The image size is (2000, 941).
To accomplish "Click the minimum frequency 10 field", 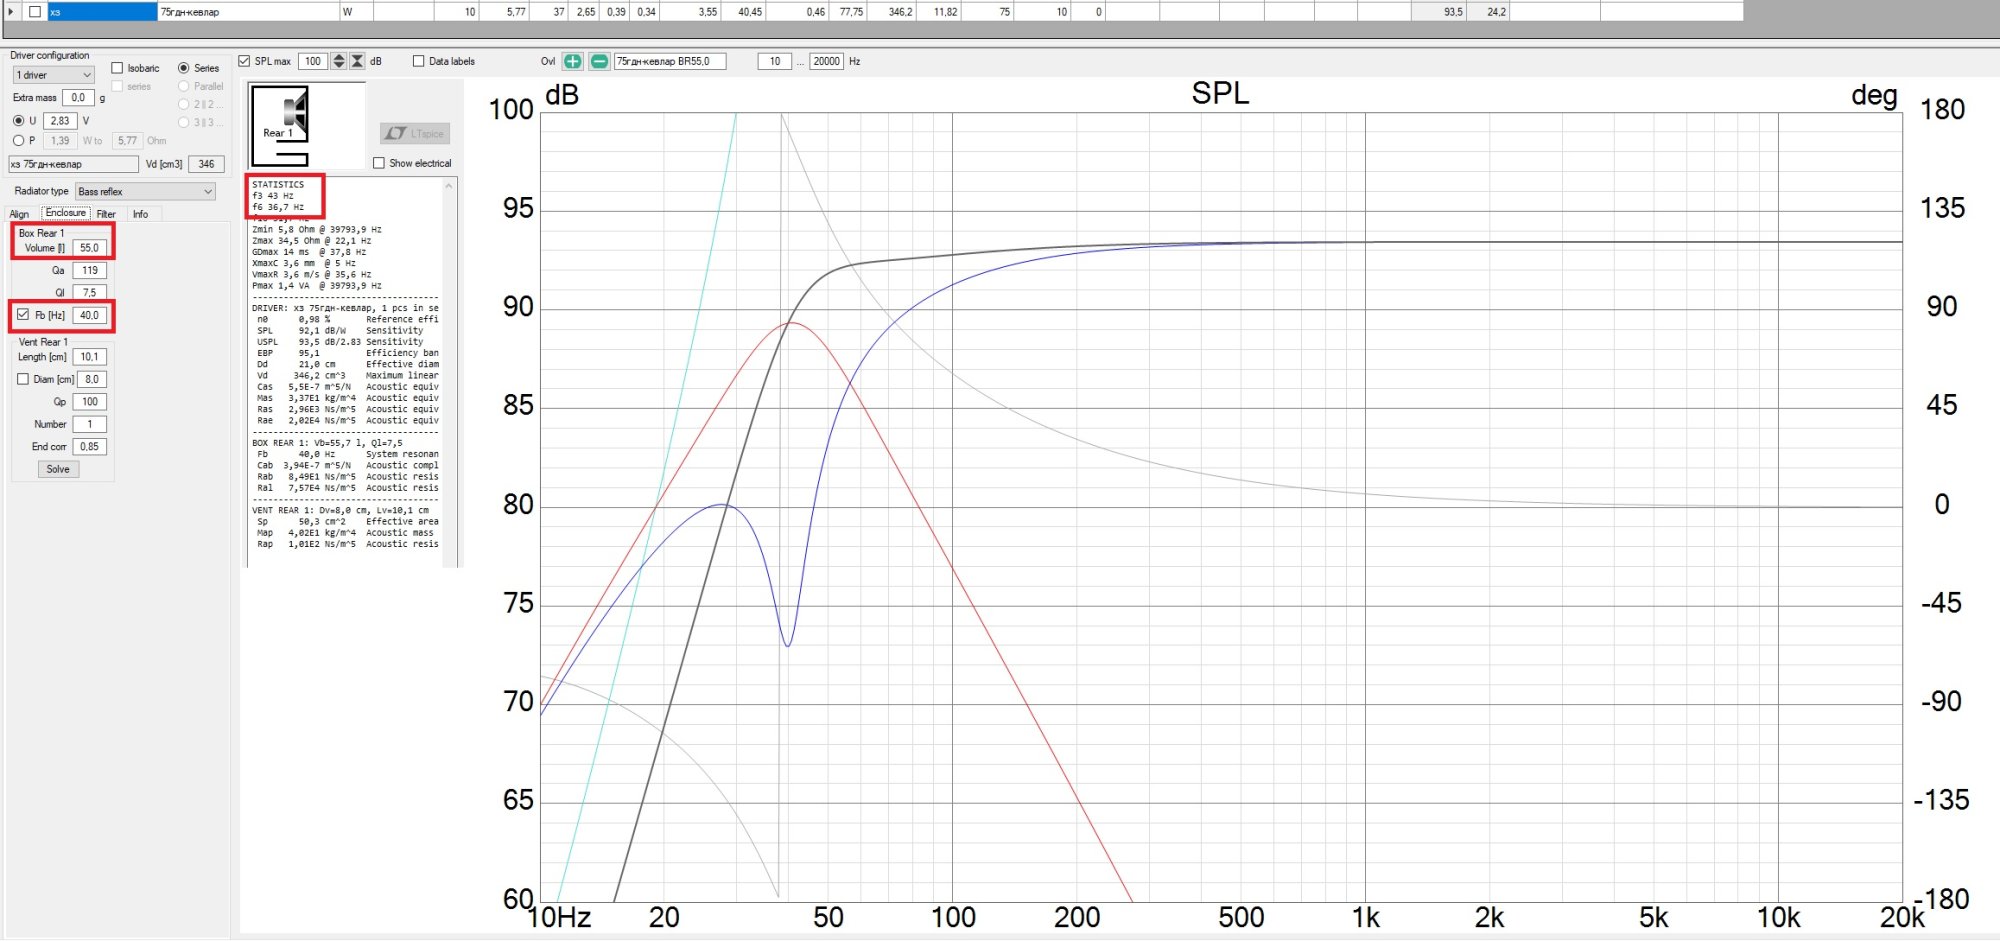I will 775,61.
